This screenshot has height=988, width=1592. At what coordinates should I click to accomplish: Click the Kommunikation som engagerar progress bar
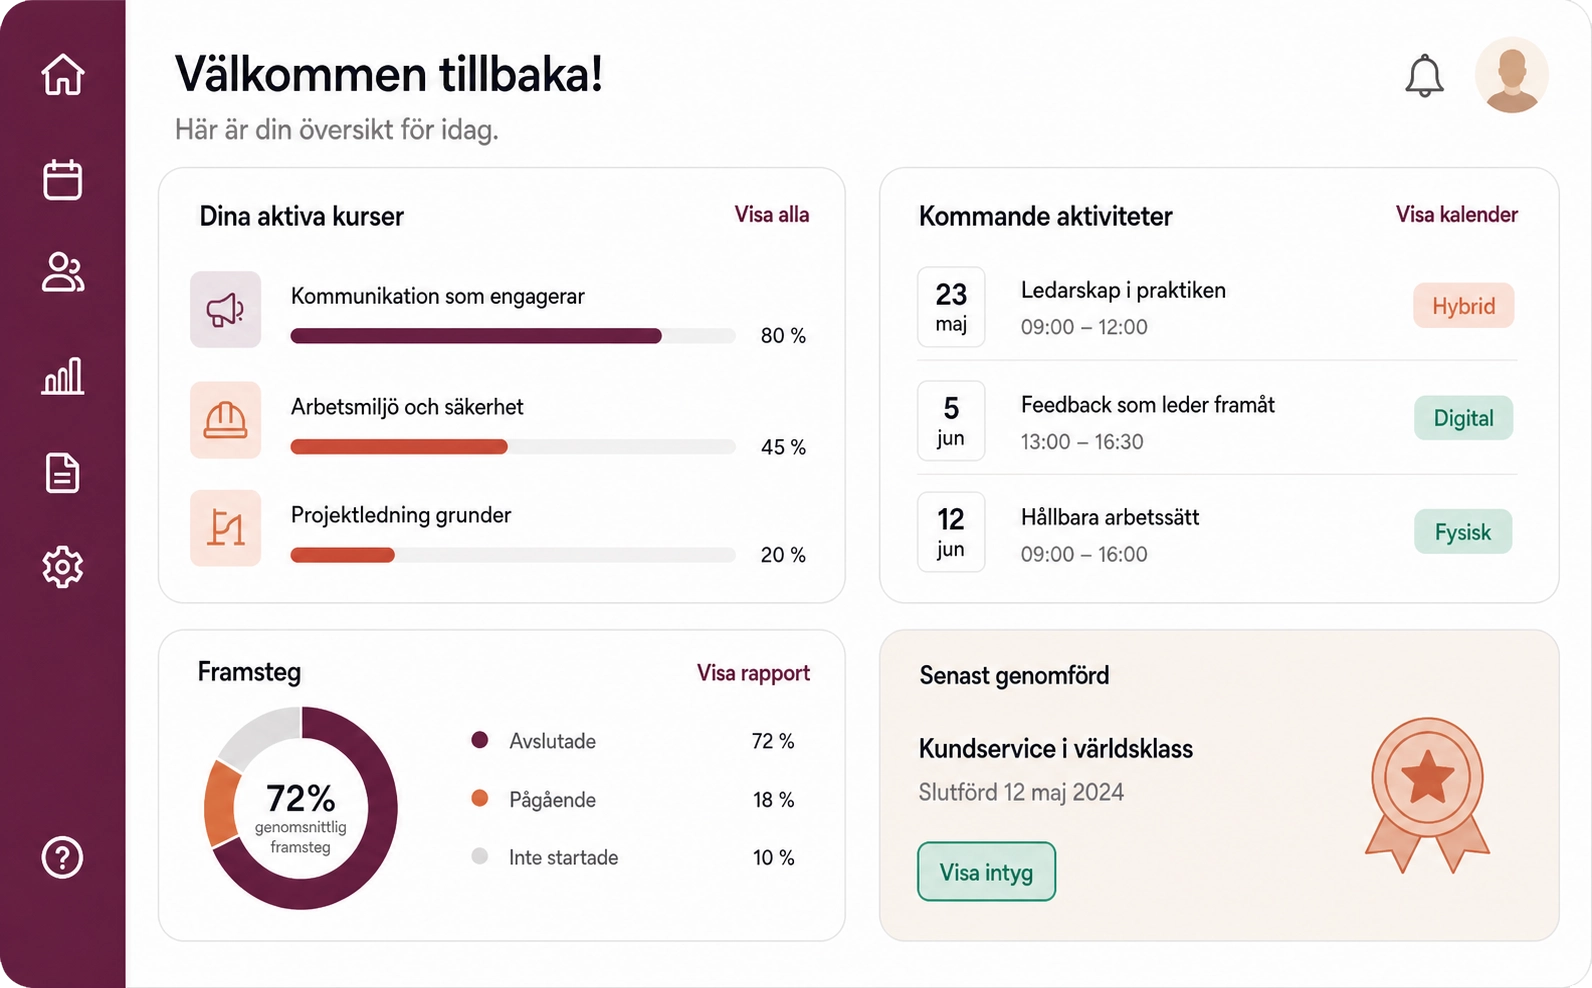(x=513, y=336)
